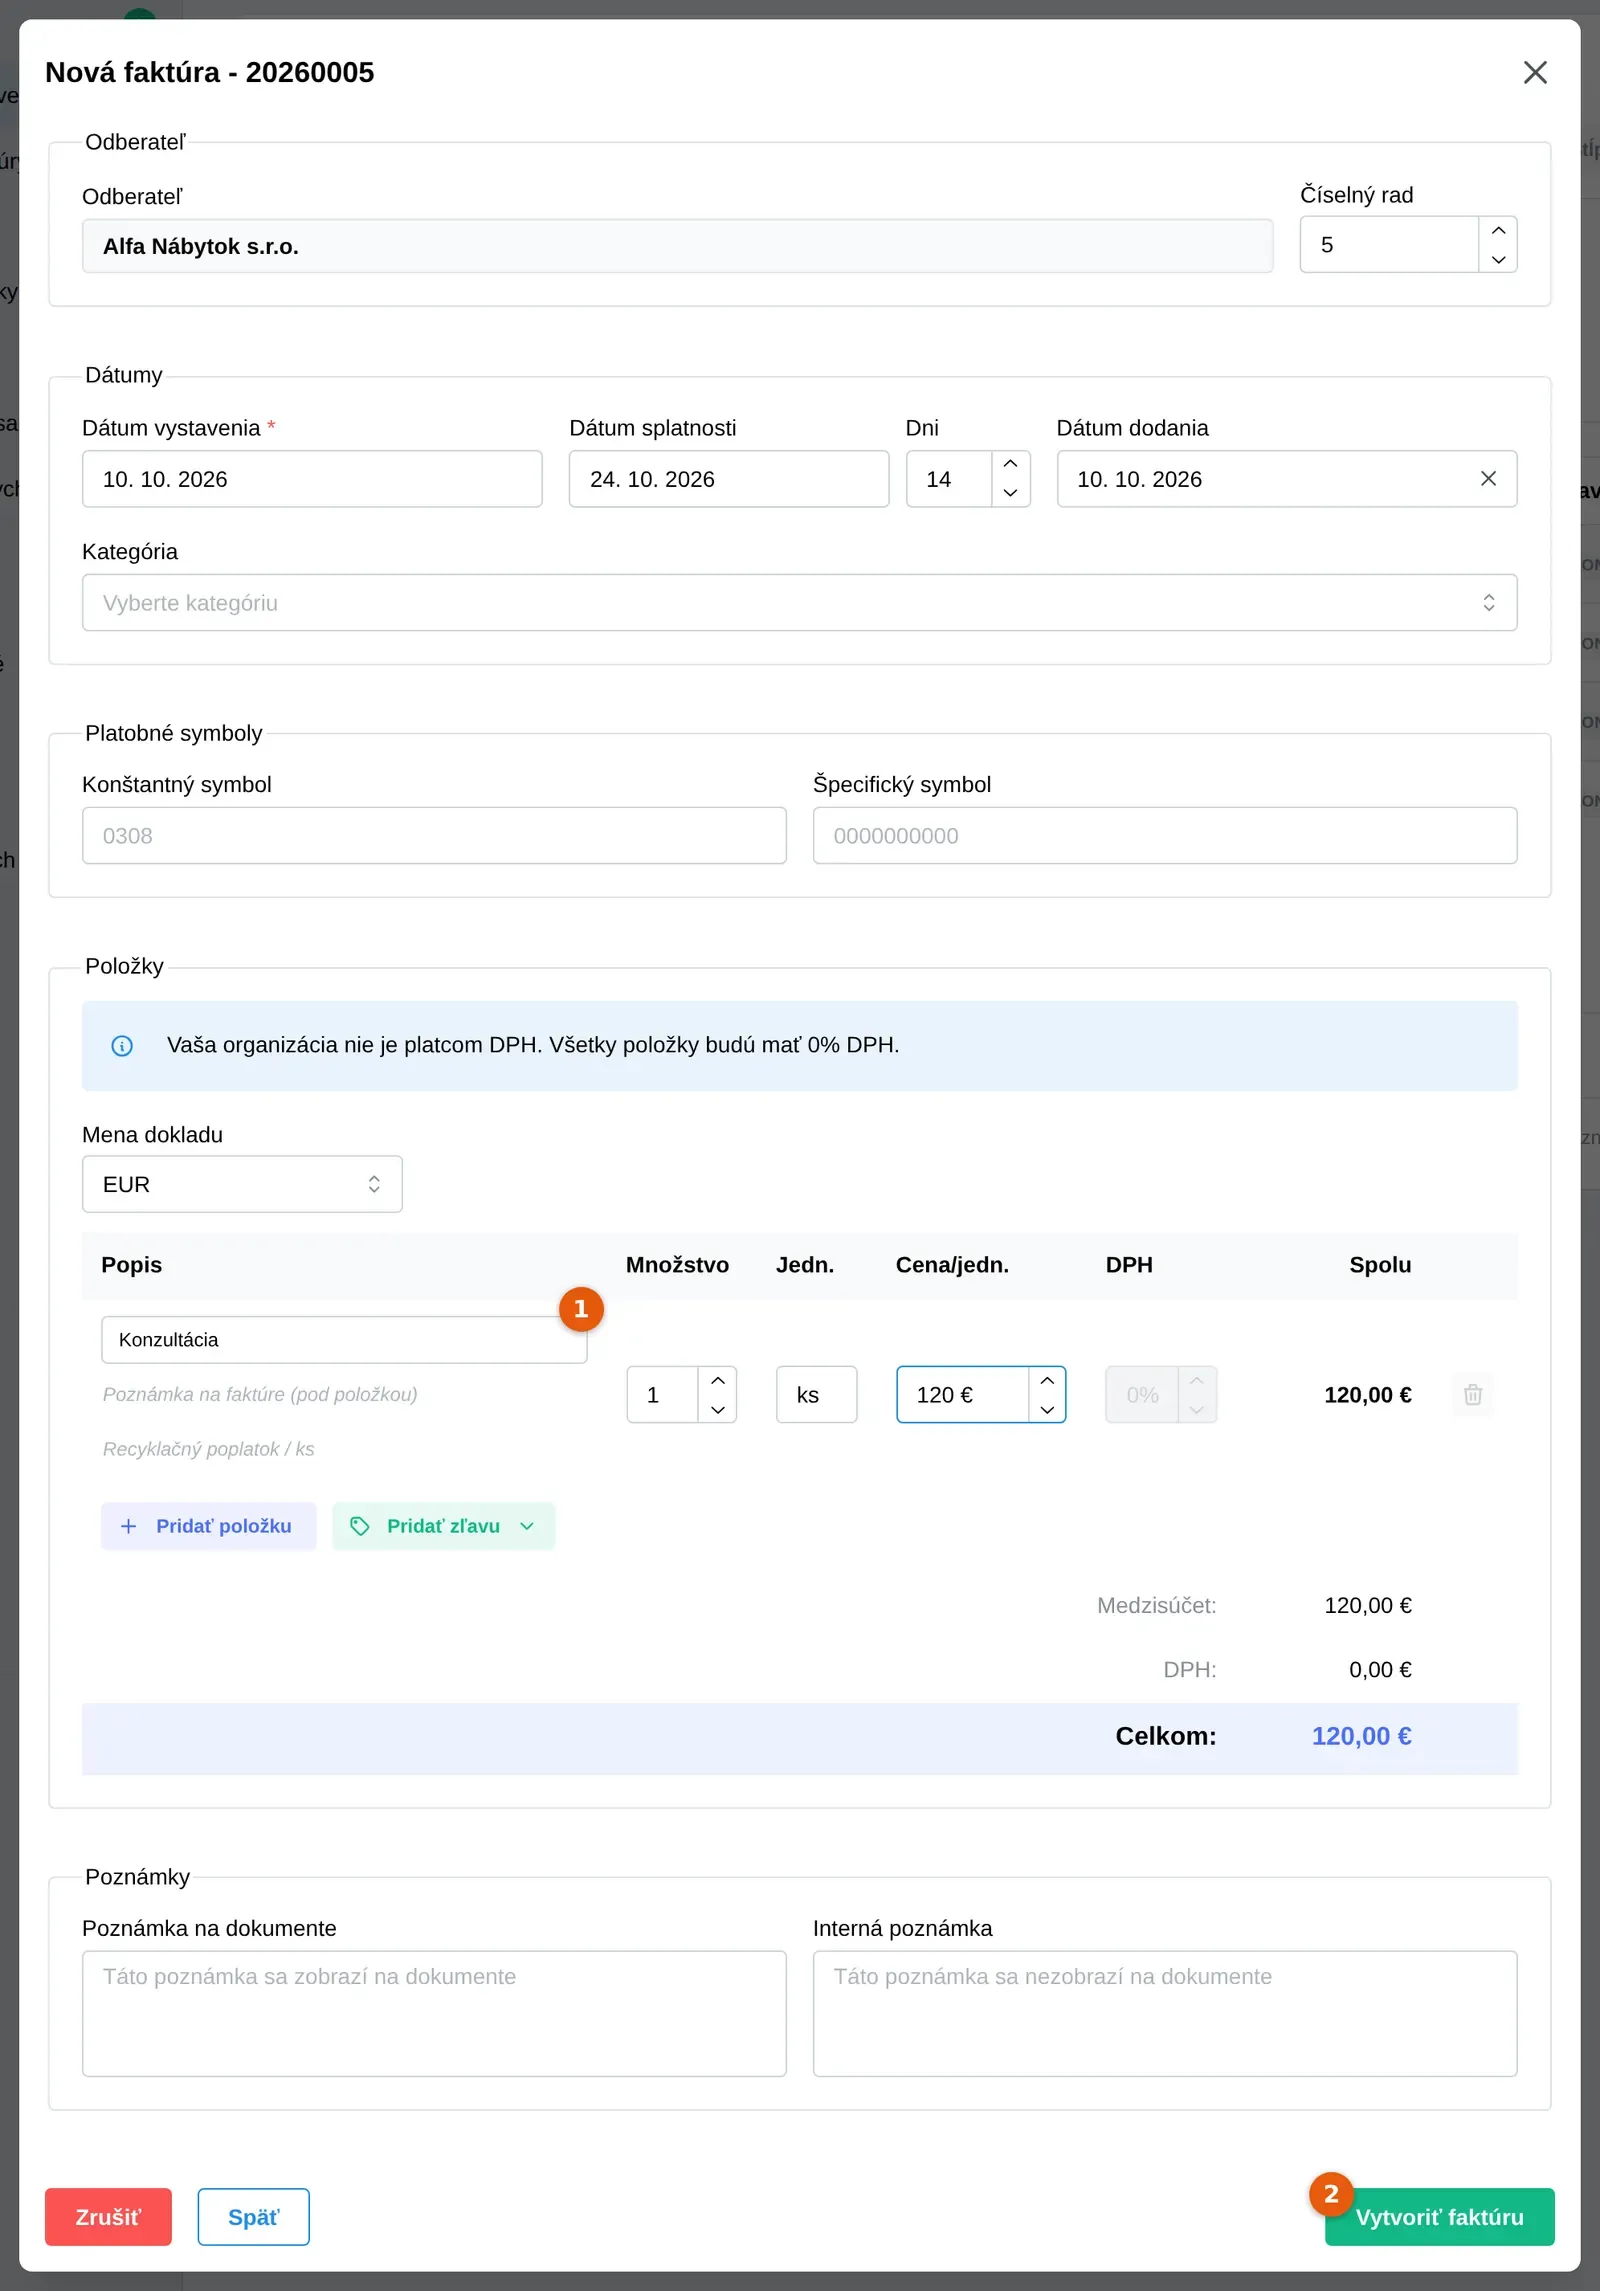Screen dimensions: 1600x2291
Task: Click the Medzisúčet value 120,00 €
Action: (x=1367, y=1605)
